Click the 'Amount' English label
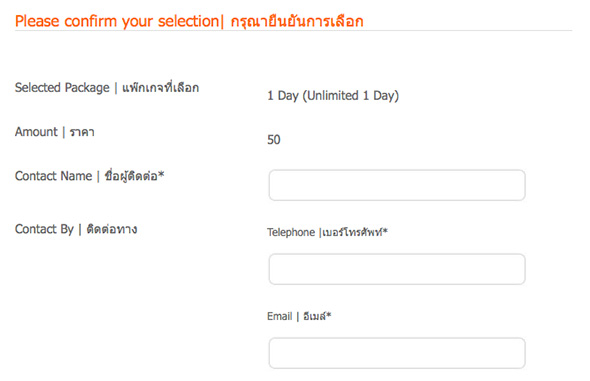590x381 pixels. pos(36,132)
